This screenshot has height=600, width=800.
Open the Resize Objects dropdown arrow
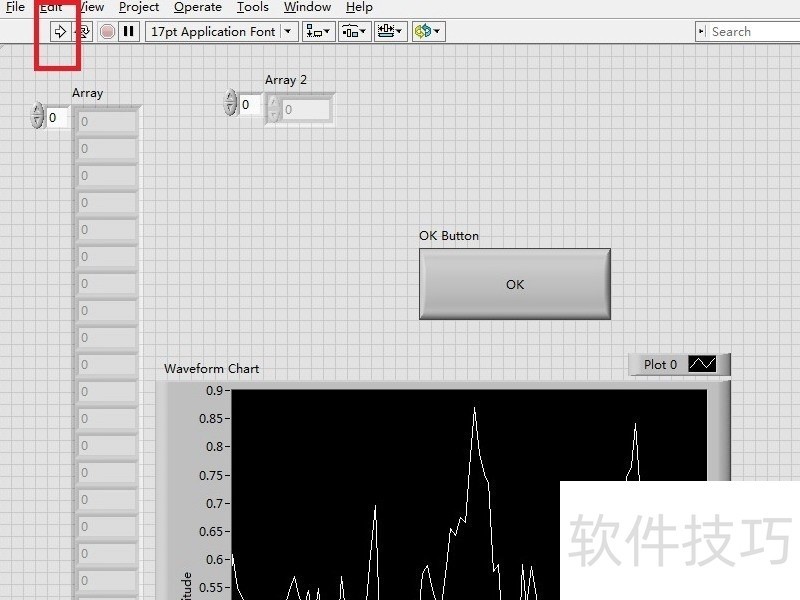pyautogui.click(x=398, y=31)
